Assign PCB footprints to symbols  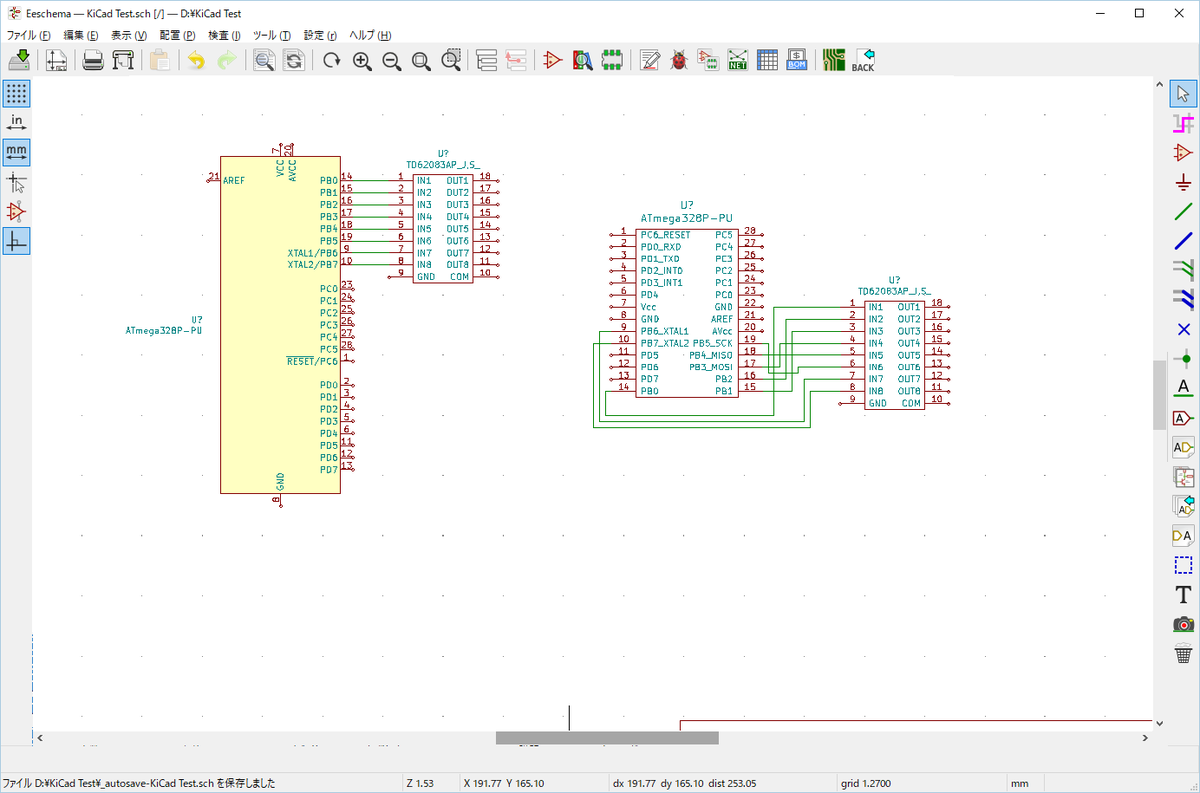708,61
